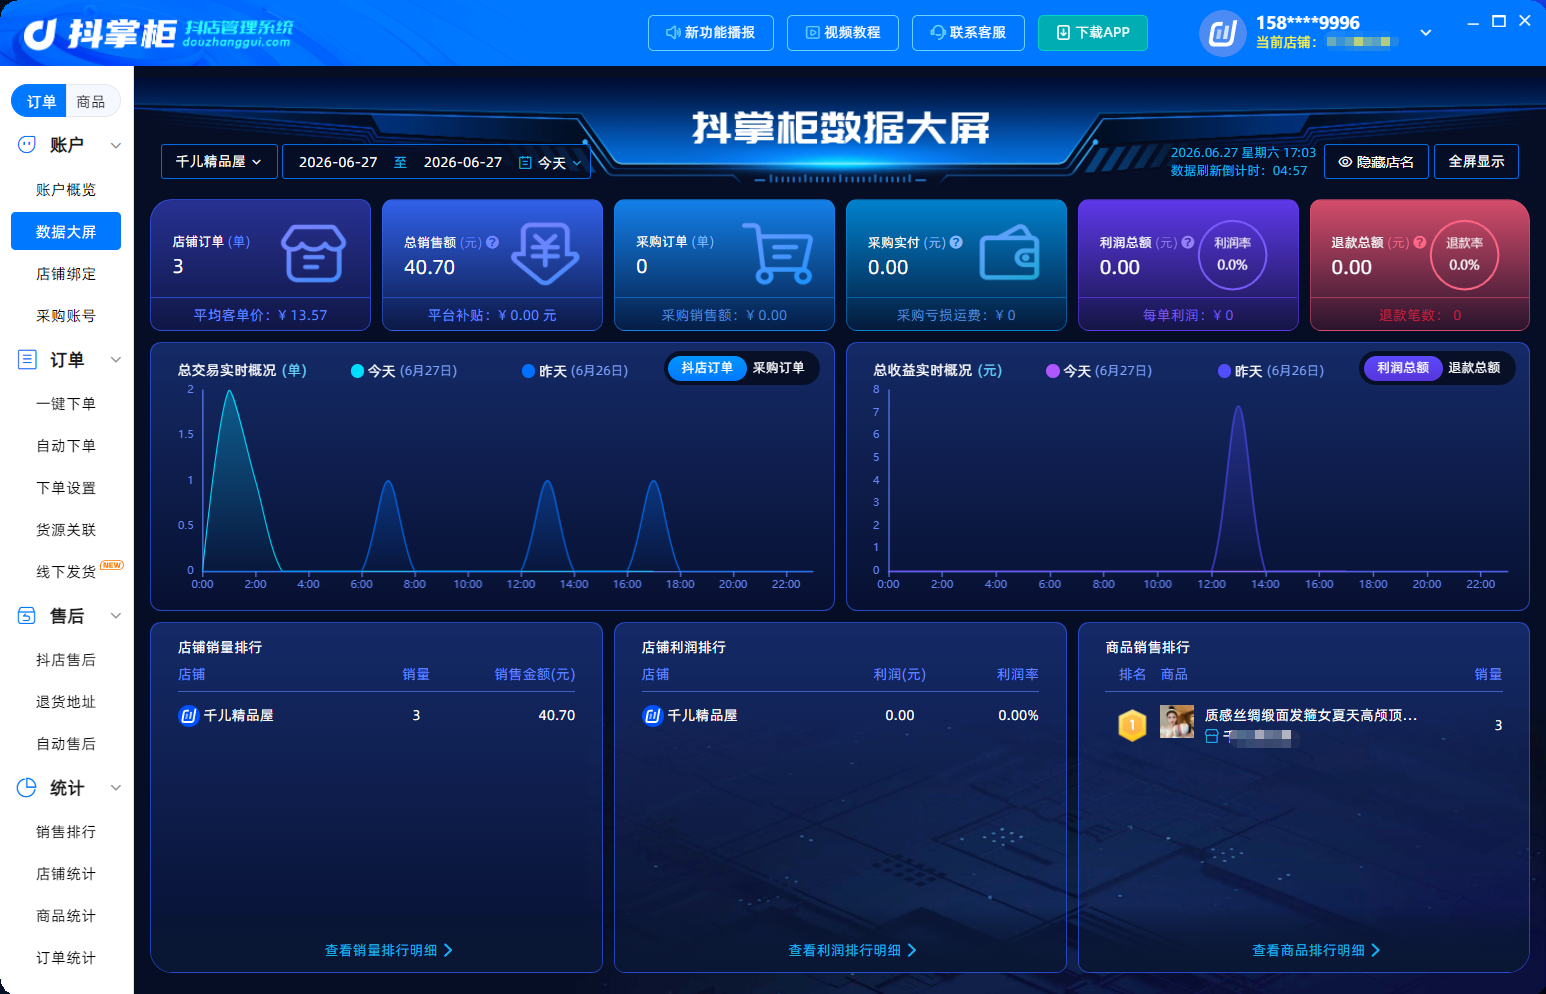
Task: Open 销售排行 in the sidebar
Action: coord(66,832)
